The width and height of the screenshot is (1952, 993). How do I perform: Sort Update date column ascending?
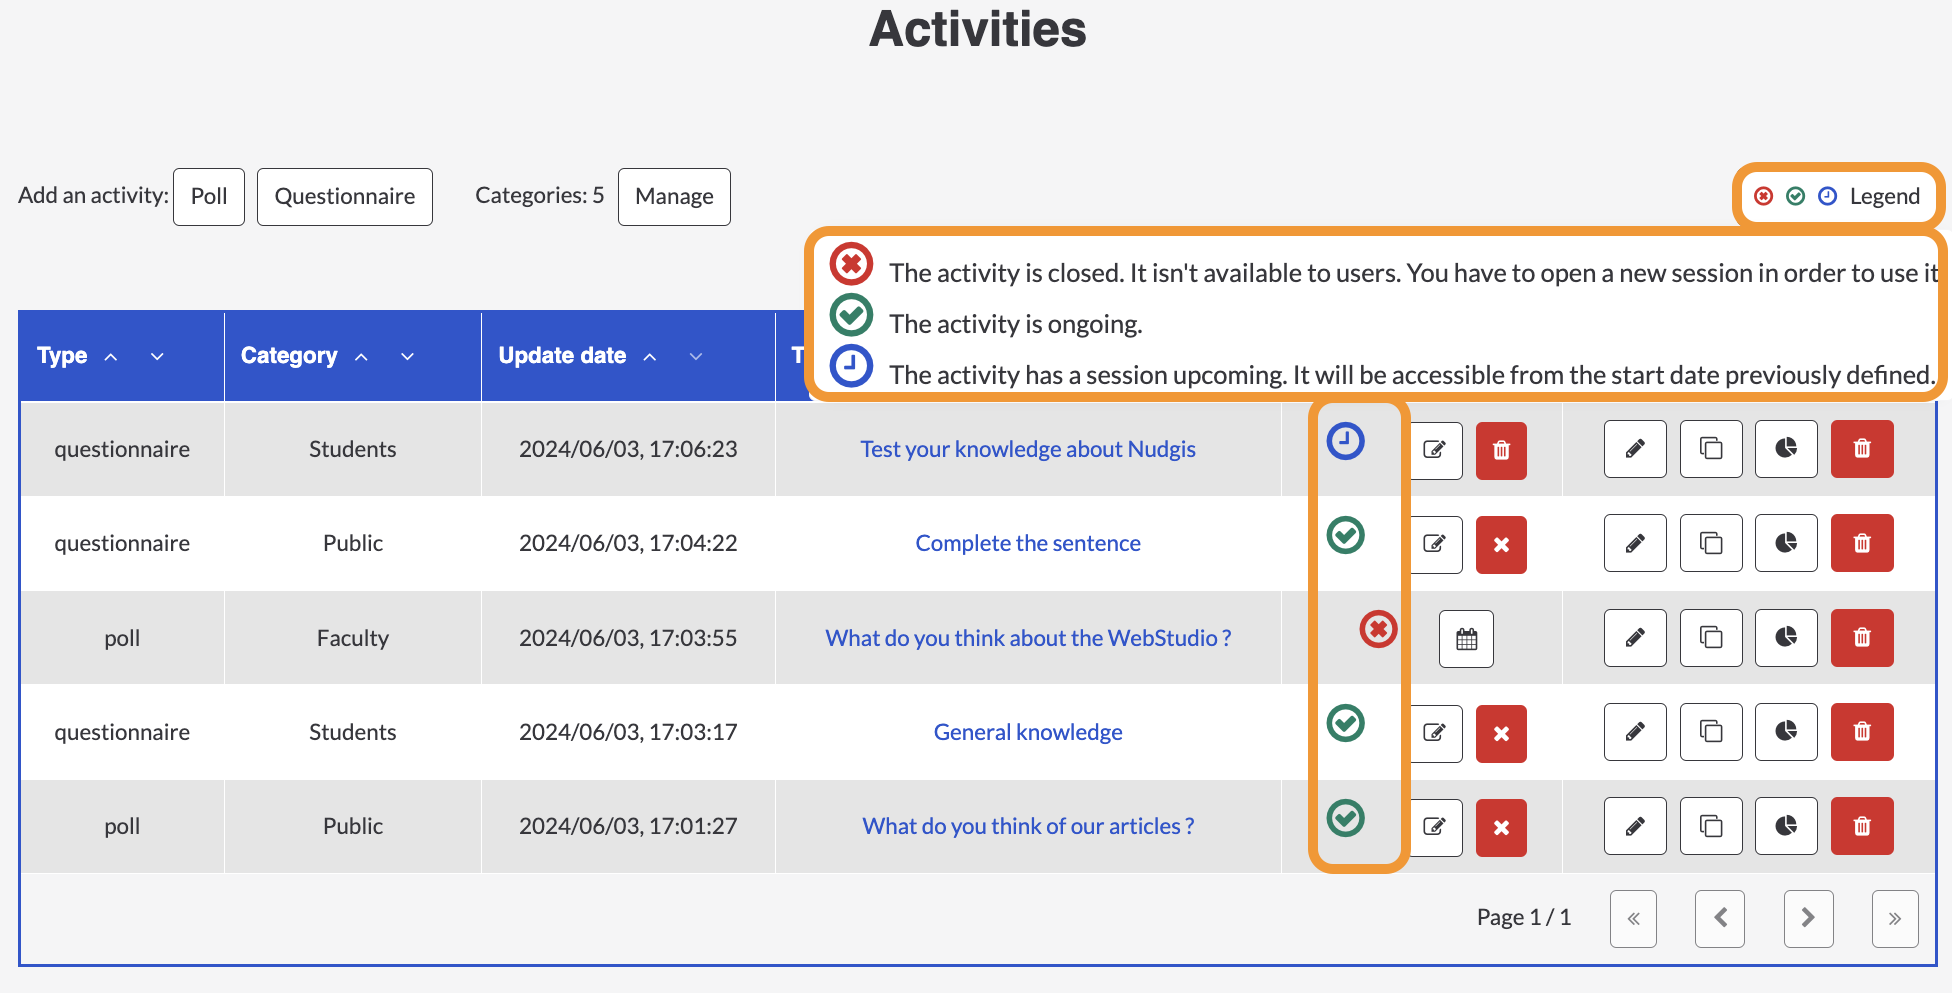650,357
